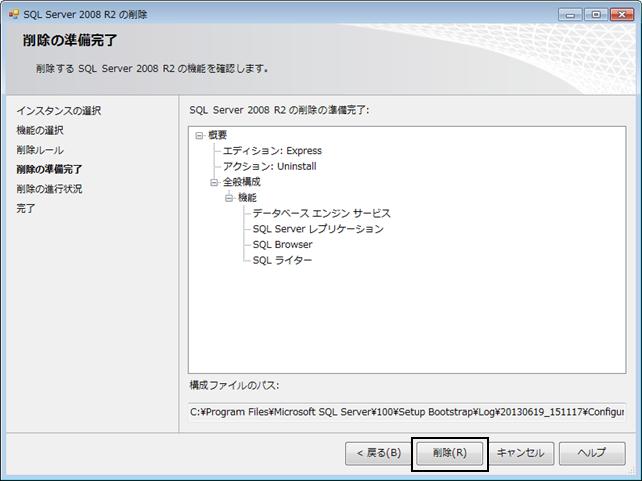Minimize the SQL Server 2008 R2 window
This screenshot has width=642, height=481.
[570, 15]
